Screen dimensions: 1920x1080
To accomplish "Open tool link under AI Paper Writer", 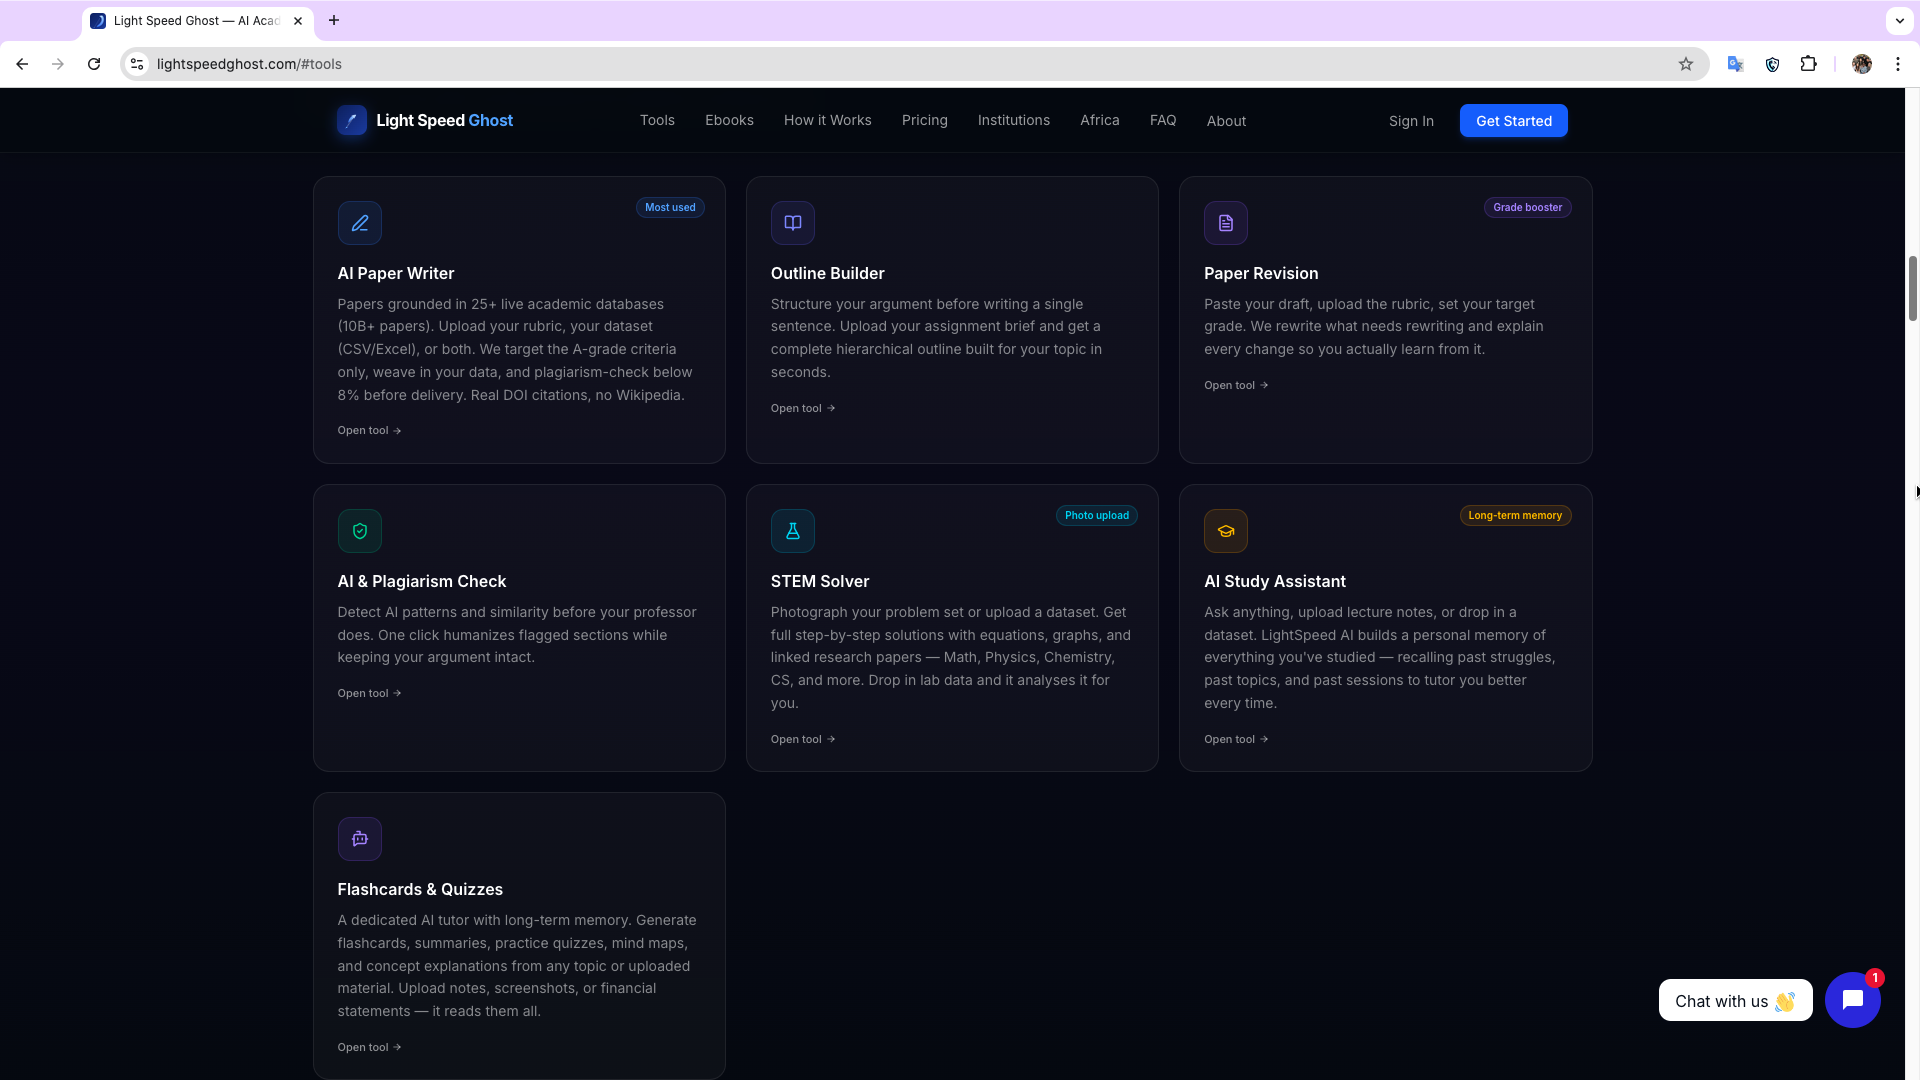I will 369,431.
